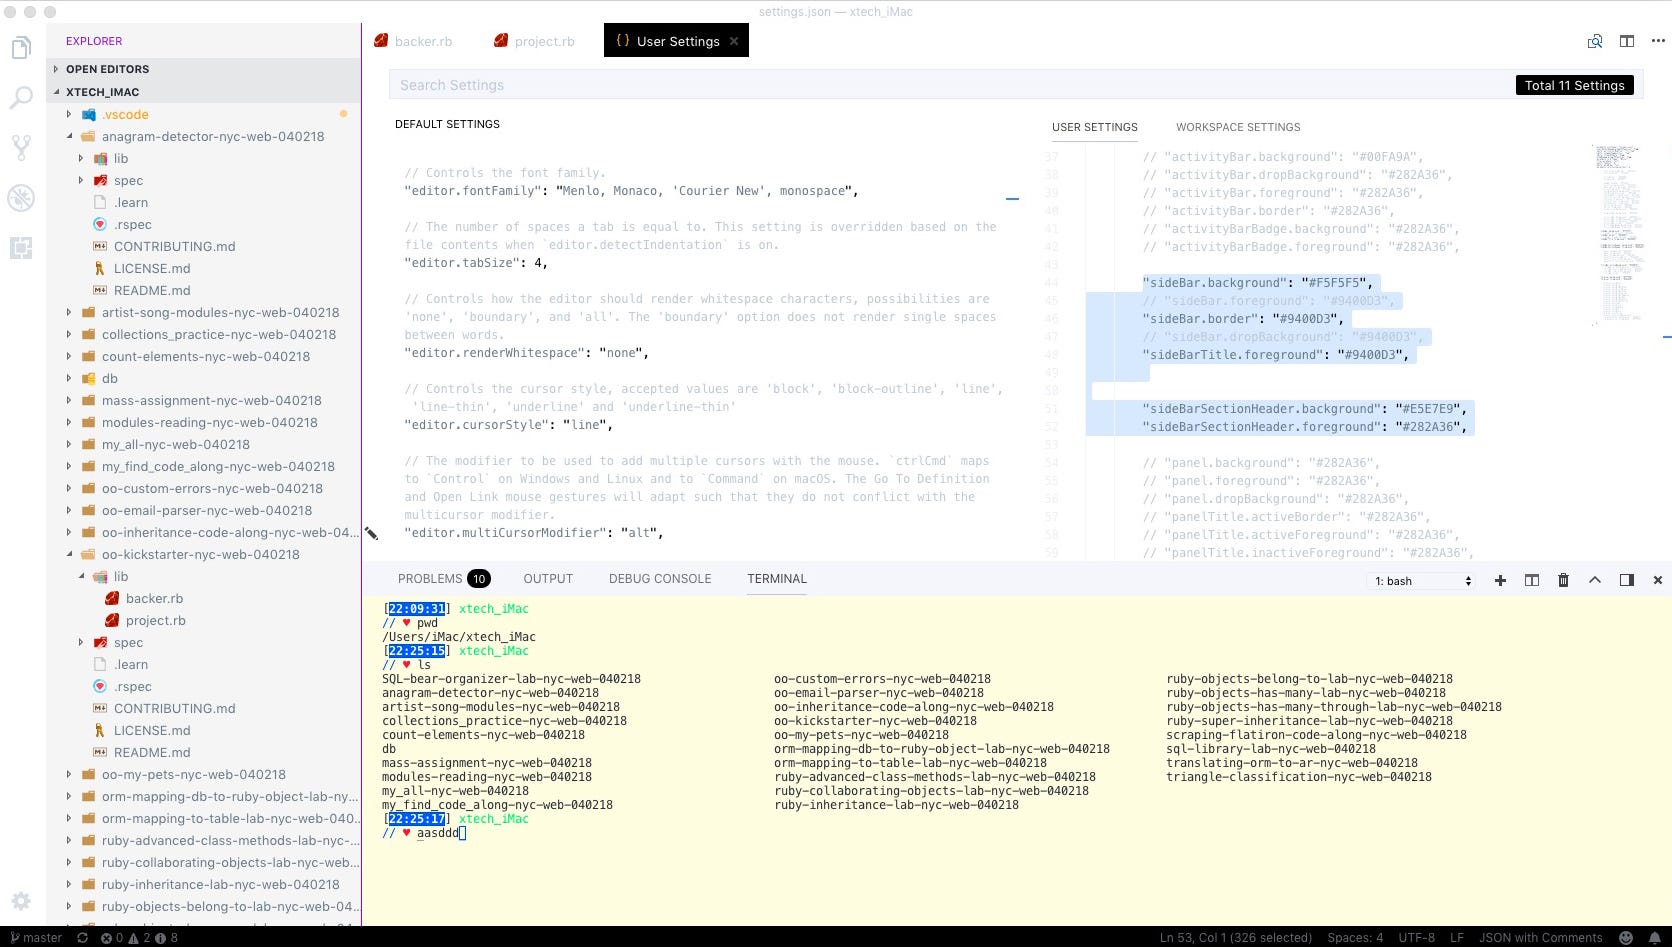Open the "1: bash" terminal dropdown
This screenshot has height=947, width=1672.
point(1421,580)
